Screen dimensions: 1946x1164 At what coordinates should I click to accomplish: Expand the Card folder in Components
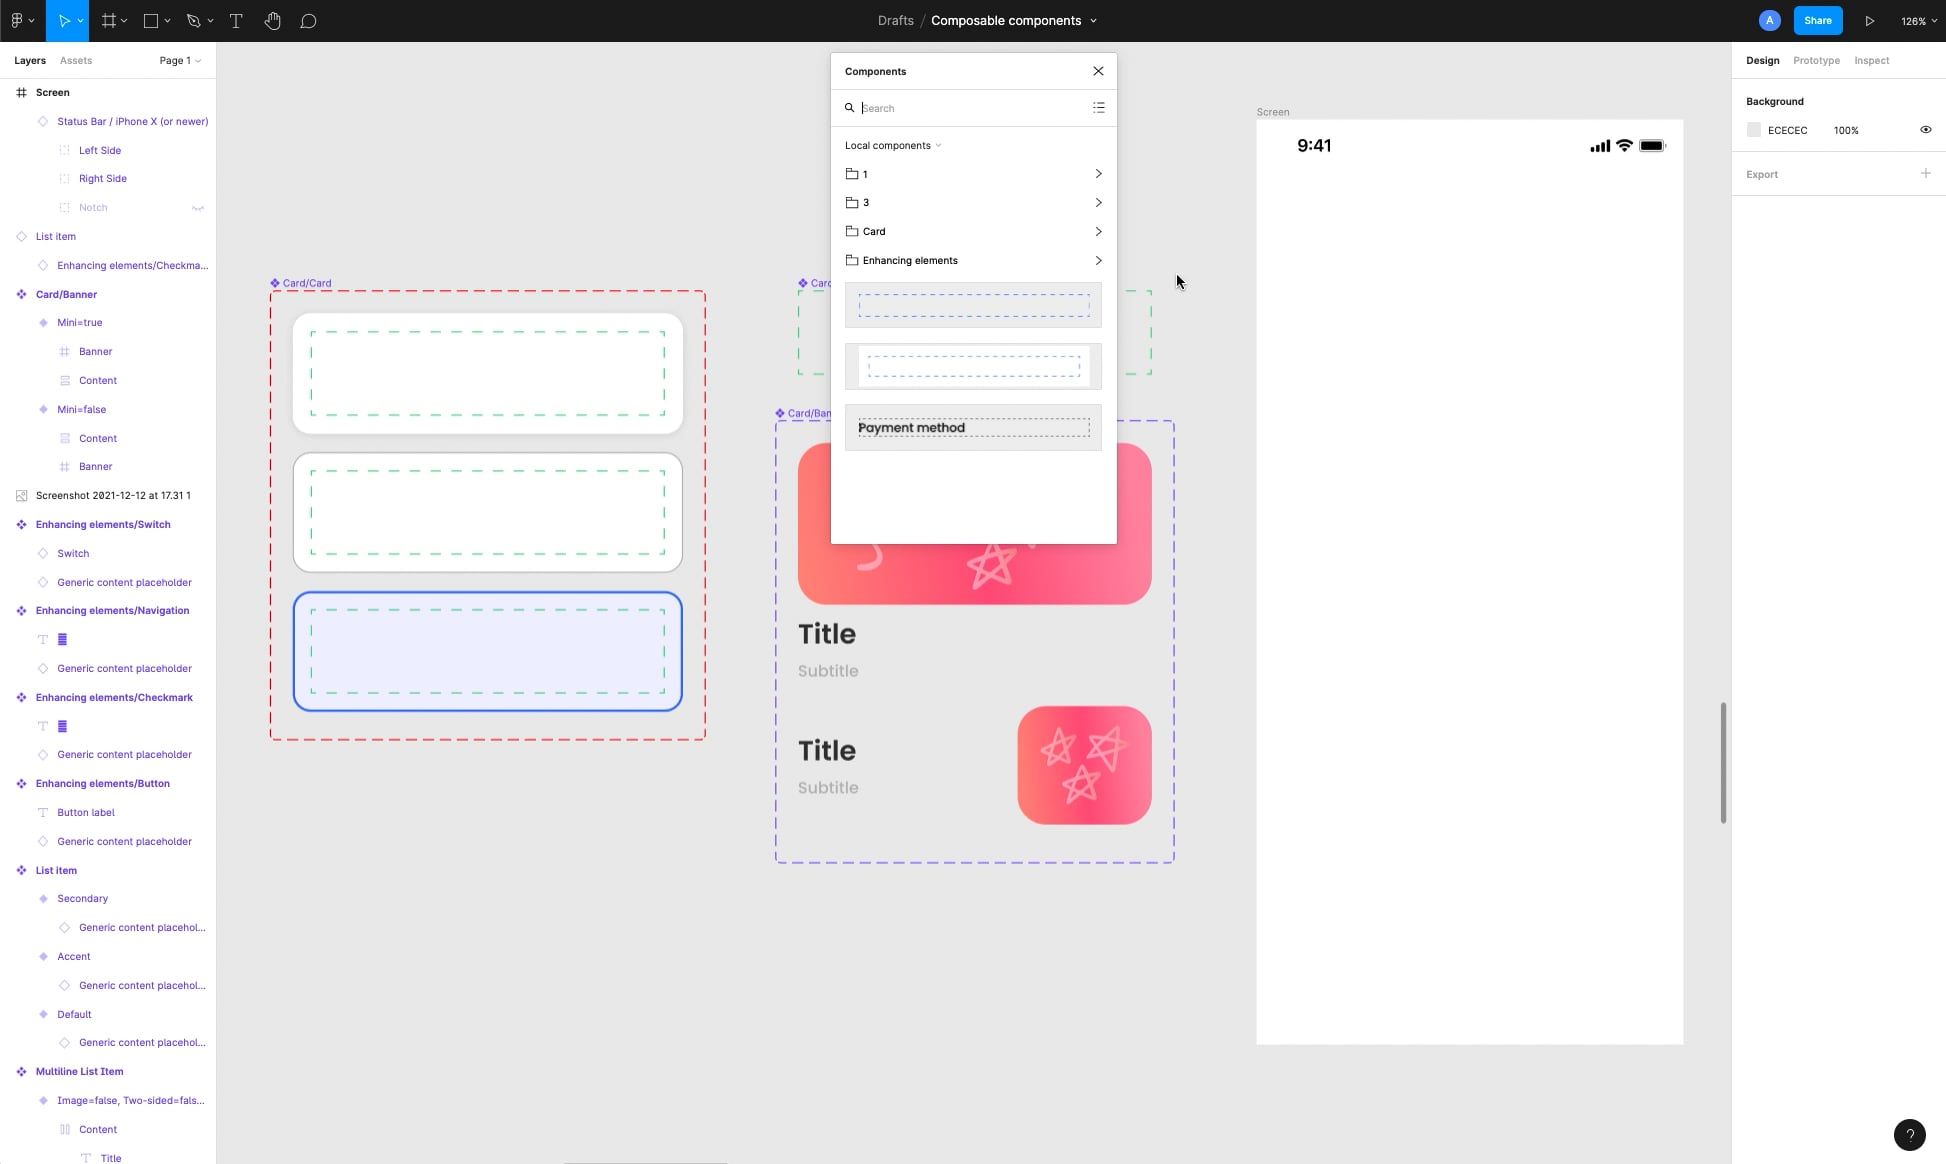click(973, 231)
